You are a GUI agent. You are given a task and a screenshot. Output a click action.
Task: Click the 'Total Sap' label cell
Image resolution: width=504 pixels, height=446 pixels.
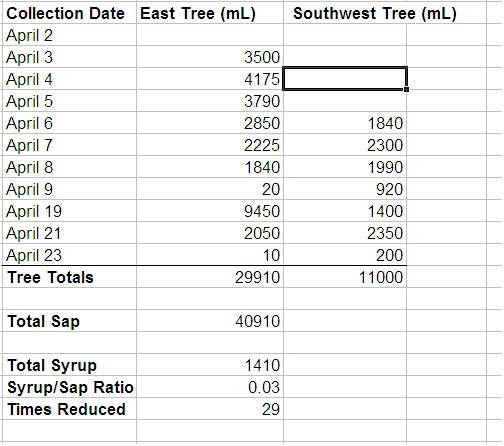click(69, 321)
